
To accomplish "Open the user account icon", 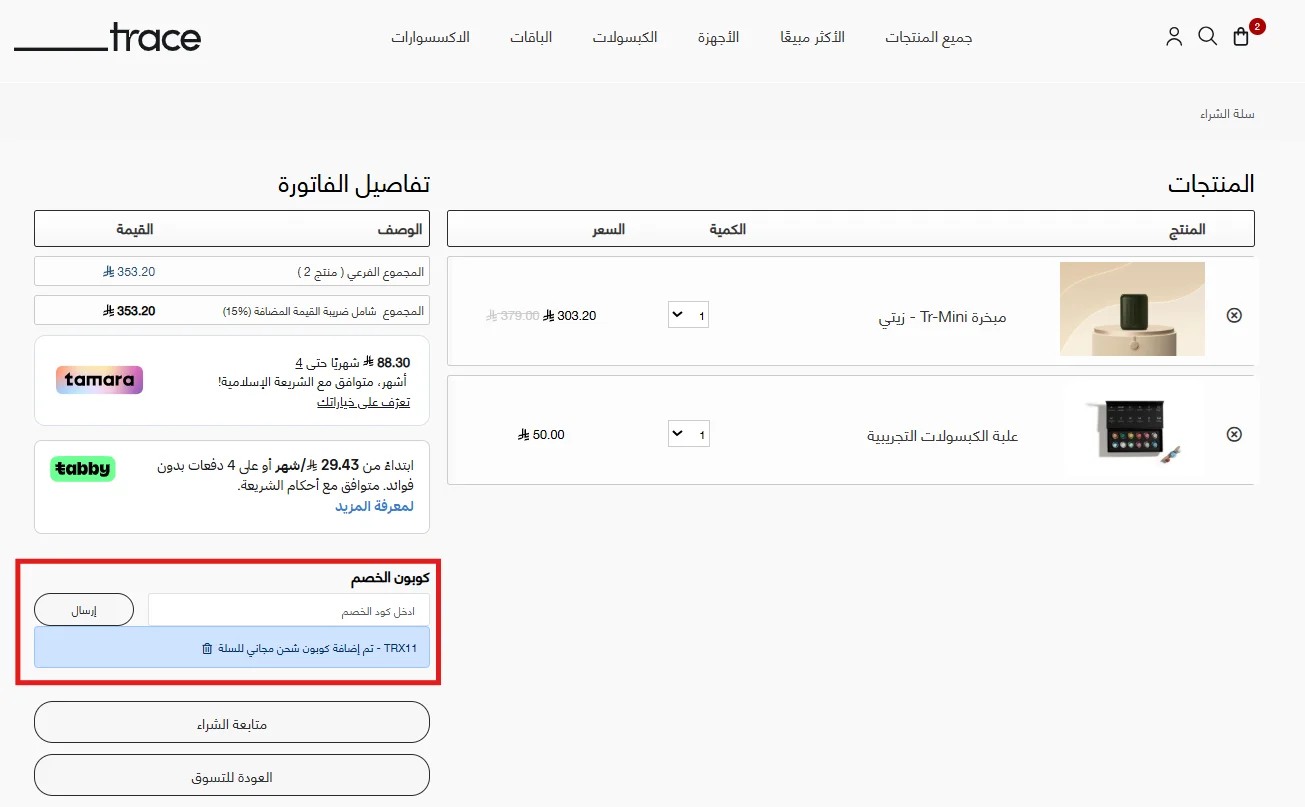I will click(1174, 37).
